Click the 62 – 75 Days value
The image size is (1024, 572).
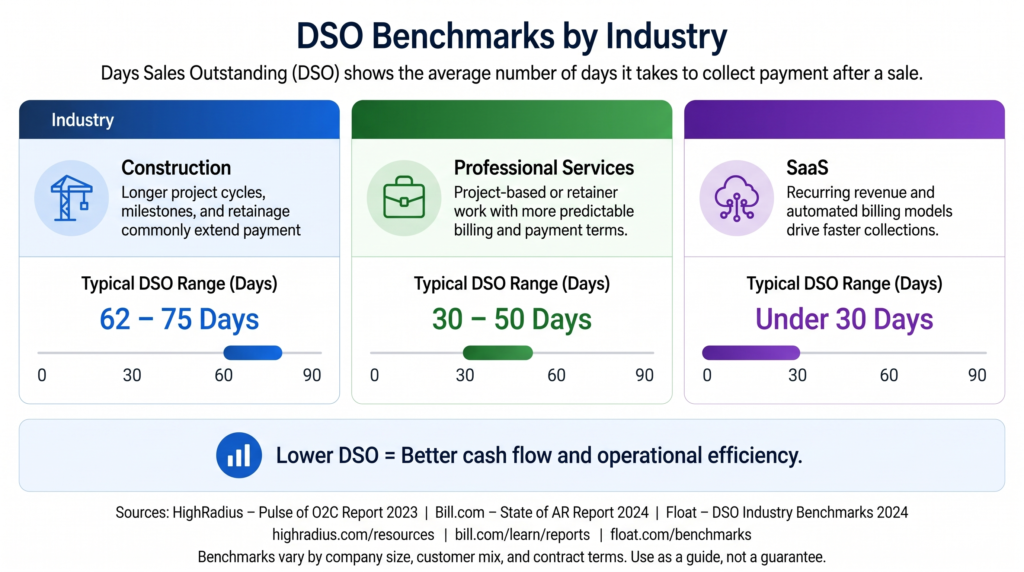(180, 319)
